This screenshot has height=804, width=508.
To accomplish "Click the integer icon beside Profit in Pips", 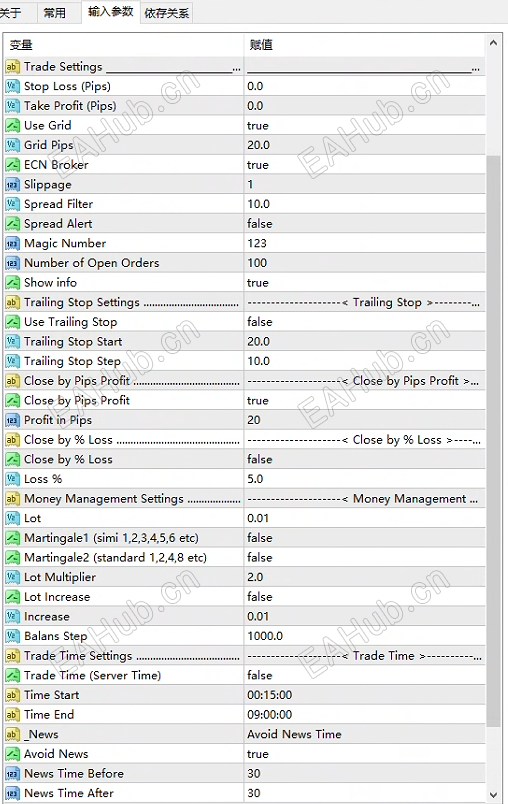I will [x=12, y=420].
